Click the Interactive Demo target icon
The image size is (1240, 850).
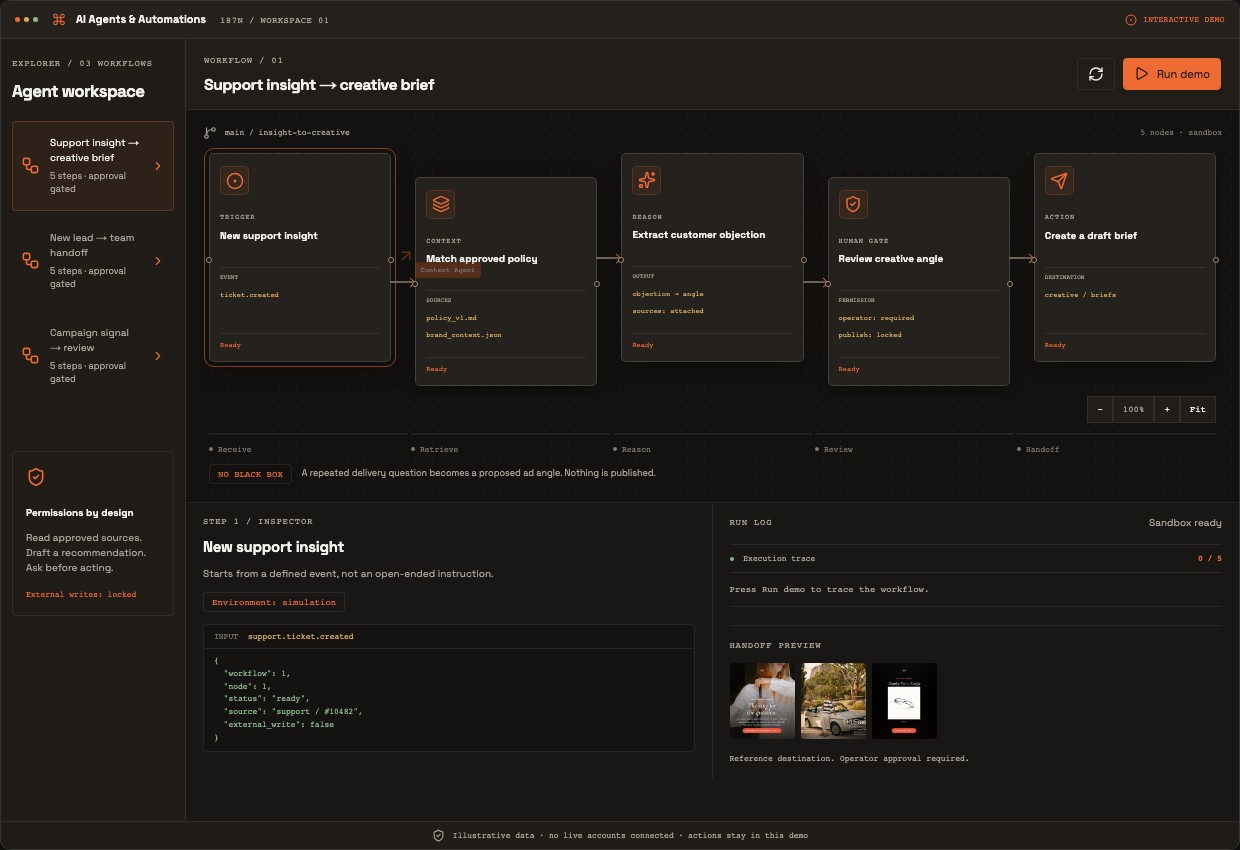point(1131,20)
